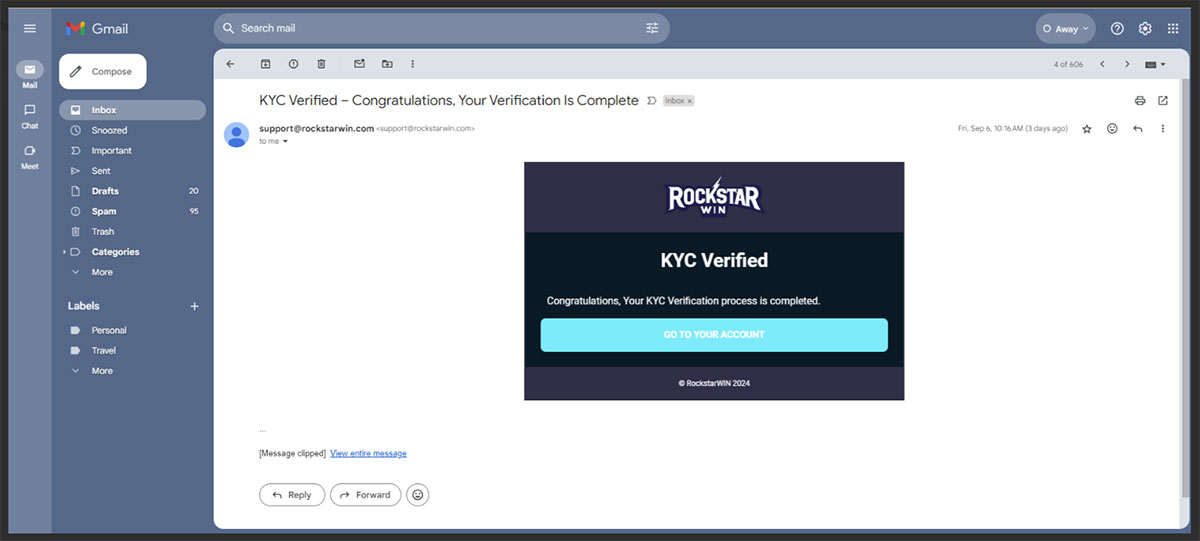Show details dropdown next to 'to me'
Viewport: 1200px width, 541px height.
(285, 142)
